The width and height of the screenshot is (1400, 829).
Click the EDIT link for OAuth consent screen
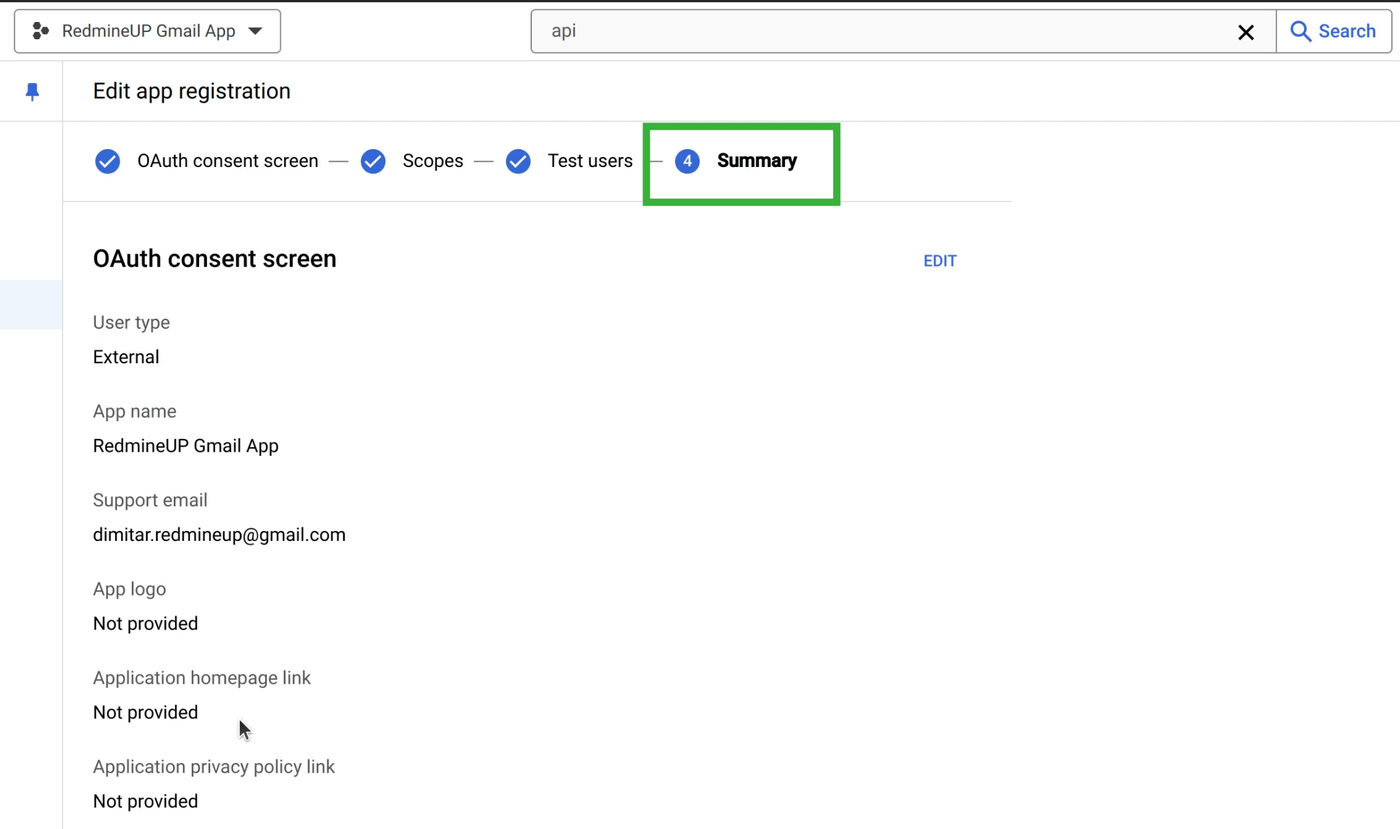(939, 260)
